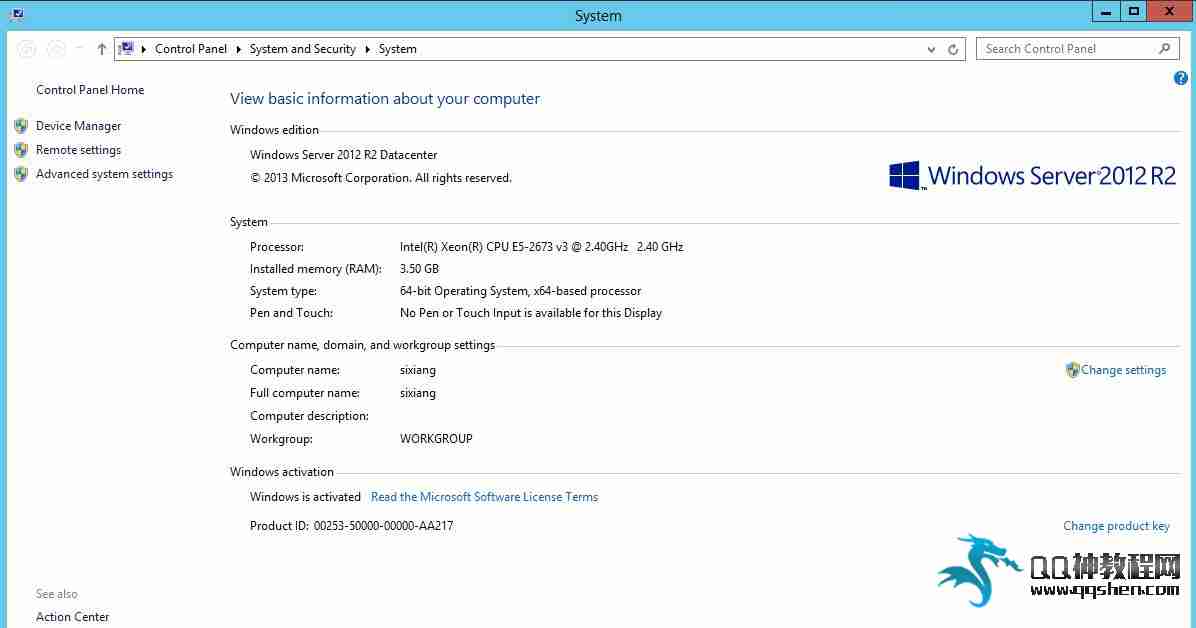Click the 2013 Microsoft Corporation copyright text

[x=381, y=178]
